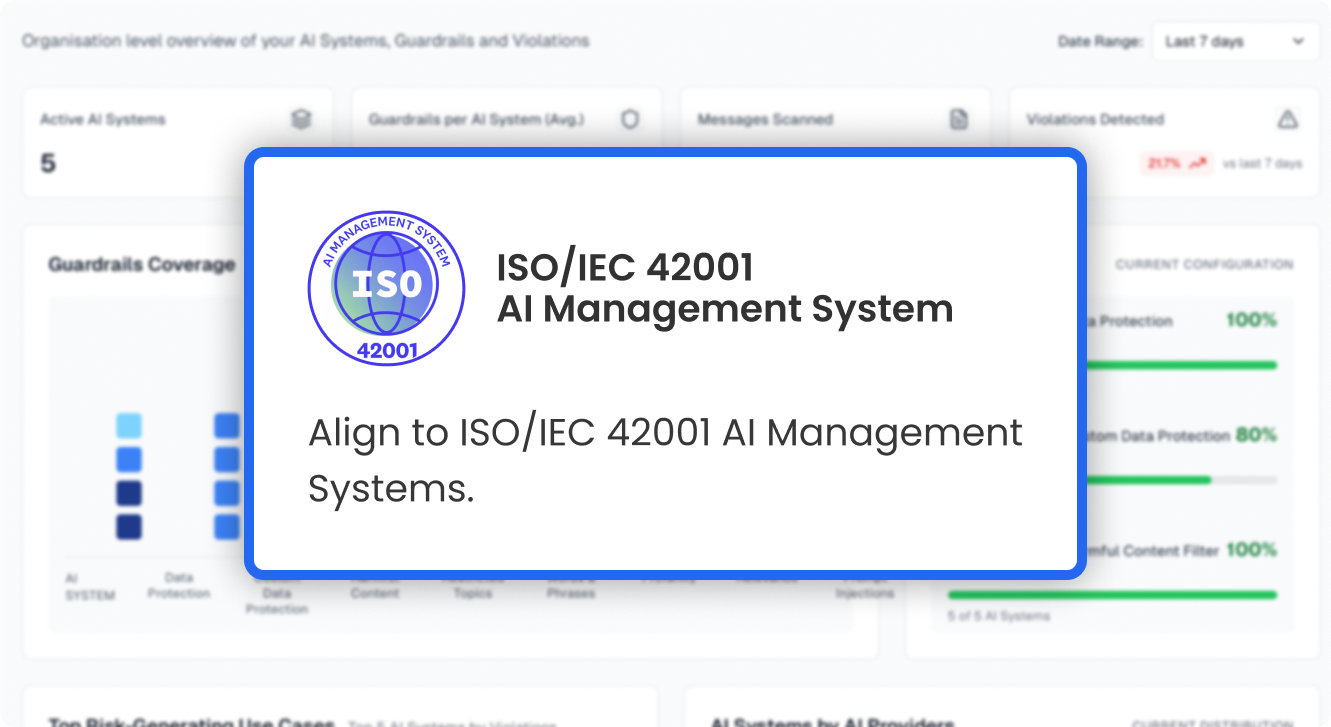Image resolution: width=1331 pixels, height=727 pixels.
Task: Click the CURRENT CONFIGURATION label
Action: pyautogui.click(x=1204, y=265)
